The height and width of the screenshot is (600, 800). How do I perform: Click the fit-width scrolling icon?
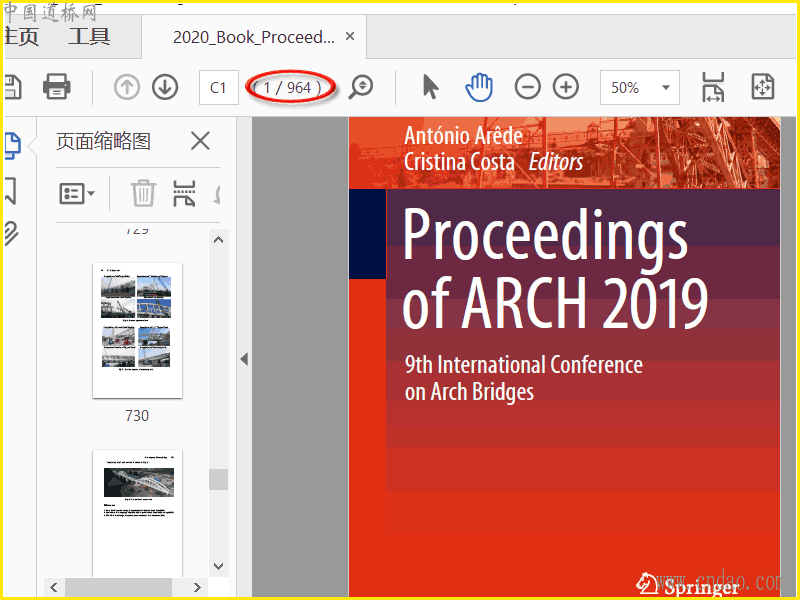(x=713, y=87)
